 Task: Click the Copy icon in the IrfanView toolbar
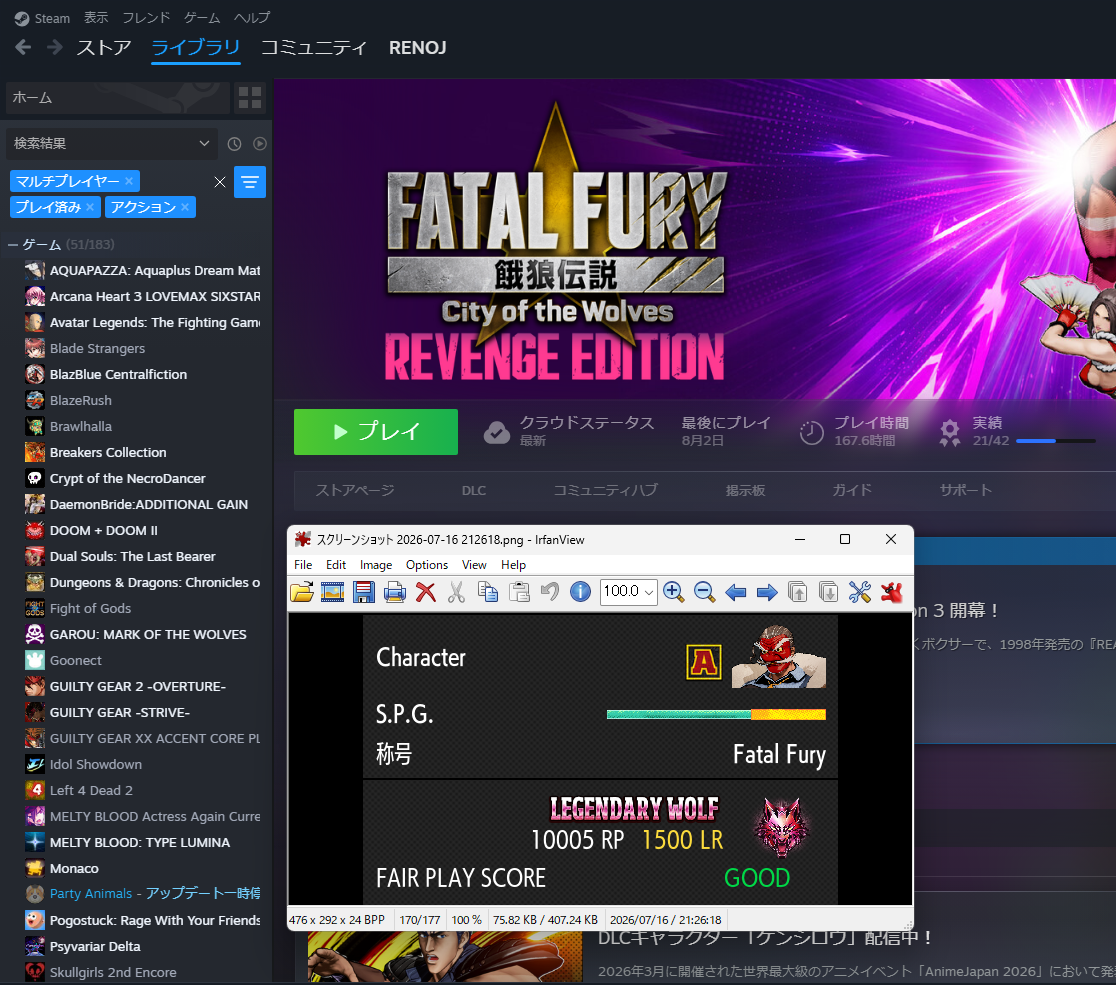[x=488, y=591]
